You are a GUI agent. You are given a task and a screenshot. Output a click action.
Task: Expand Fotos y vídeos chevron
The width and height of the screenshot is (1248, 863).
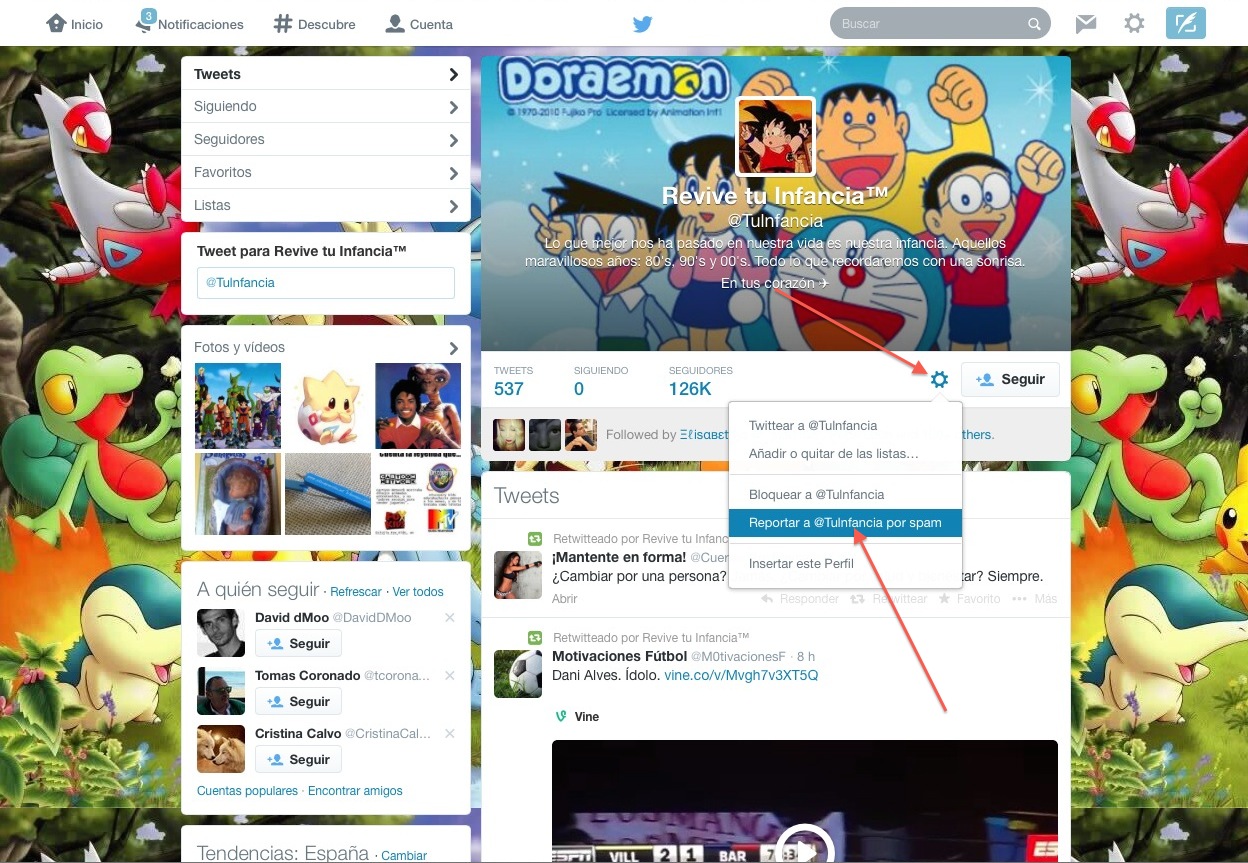454,348
